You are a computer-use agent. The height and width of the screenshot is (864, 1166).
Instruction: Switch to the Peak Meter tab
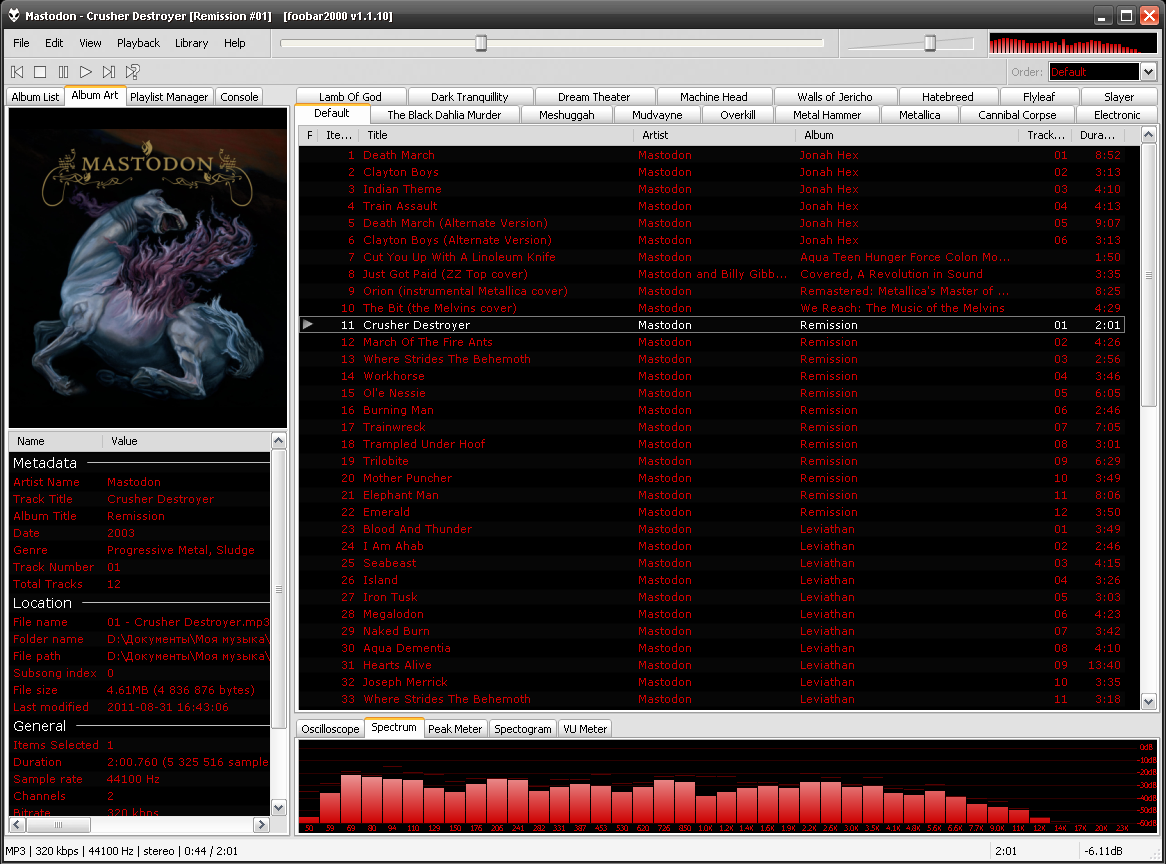[x=455, y=729]
